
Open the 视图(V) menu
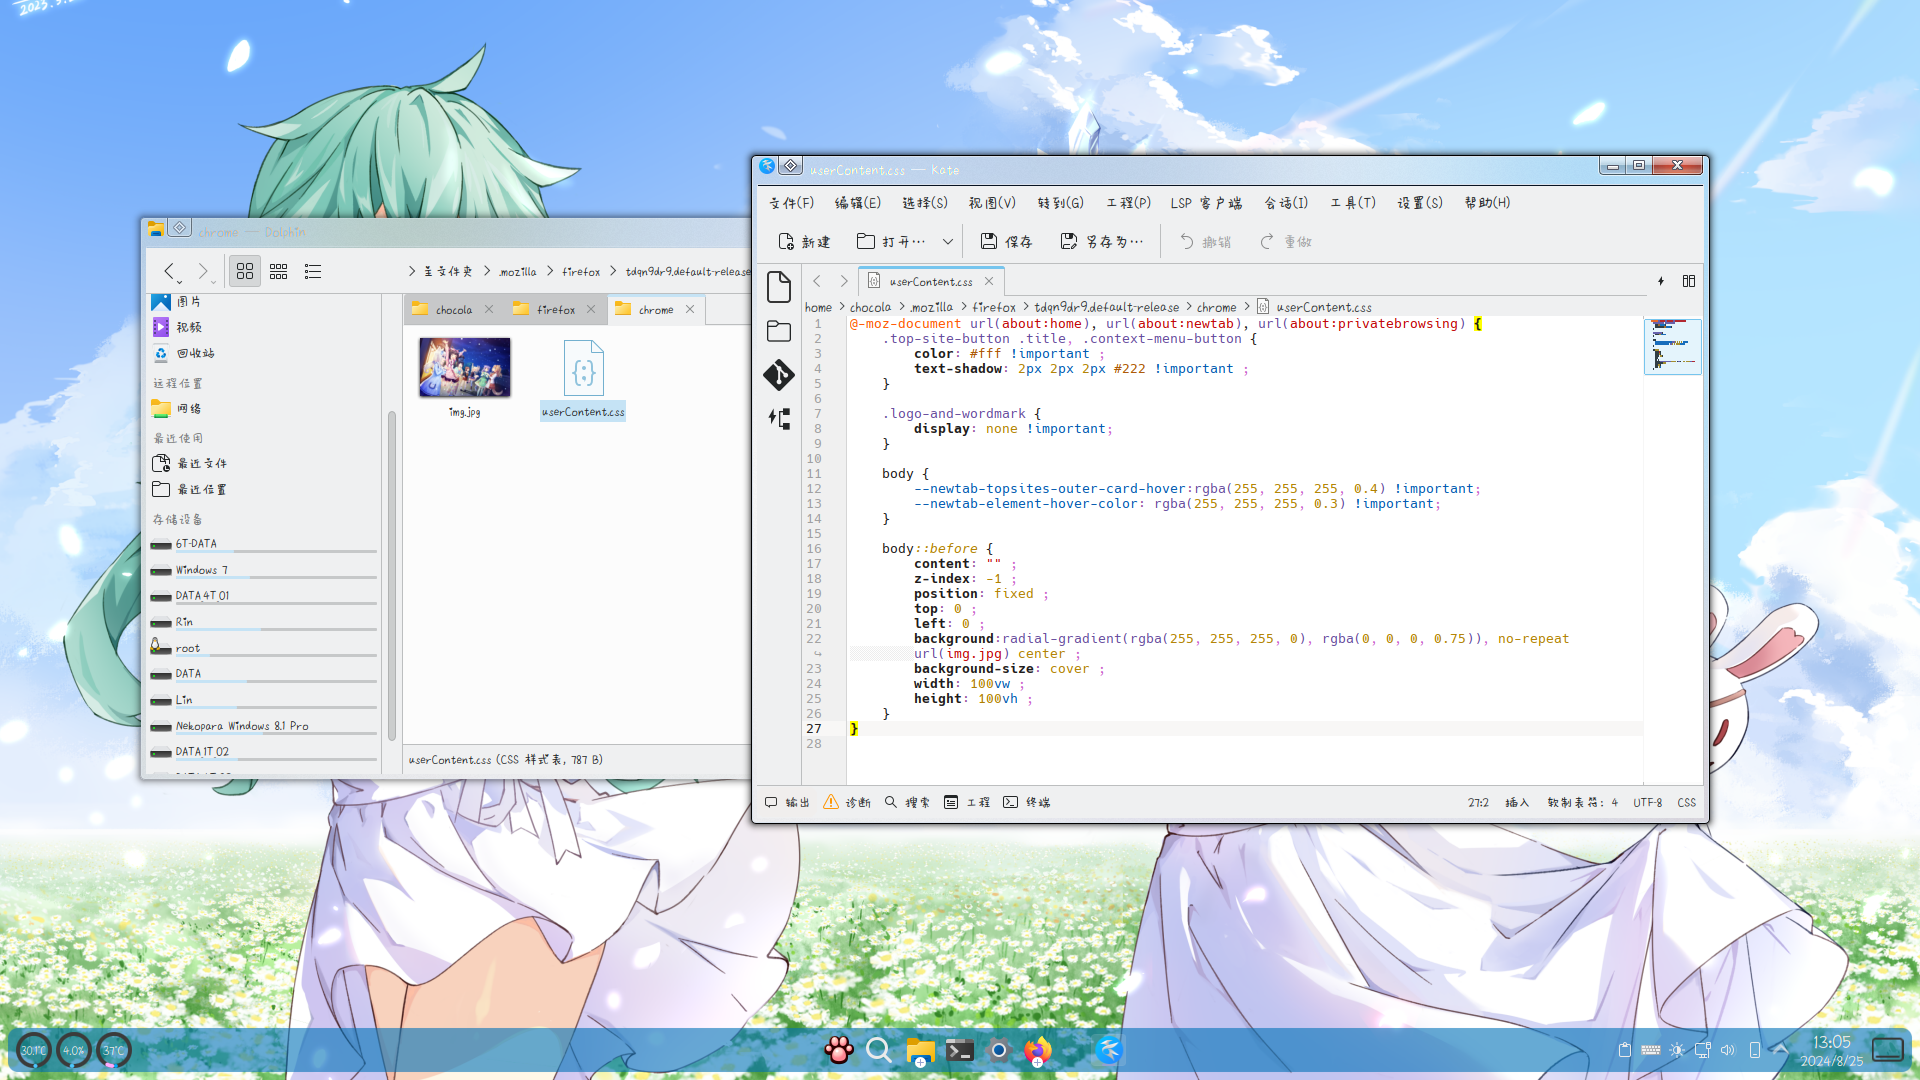tap(992, 202)
